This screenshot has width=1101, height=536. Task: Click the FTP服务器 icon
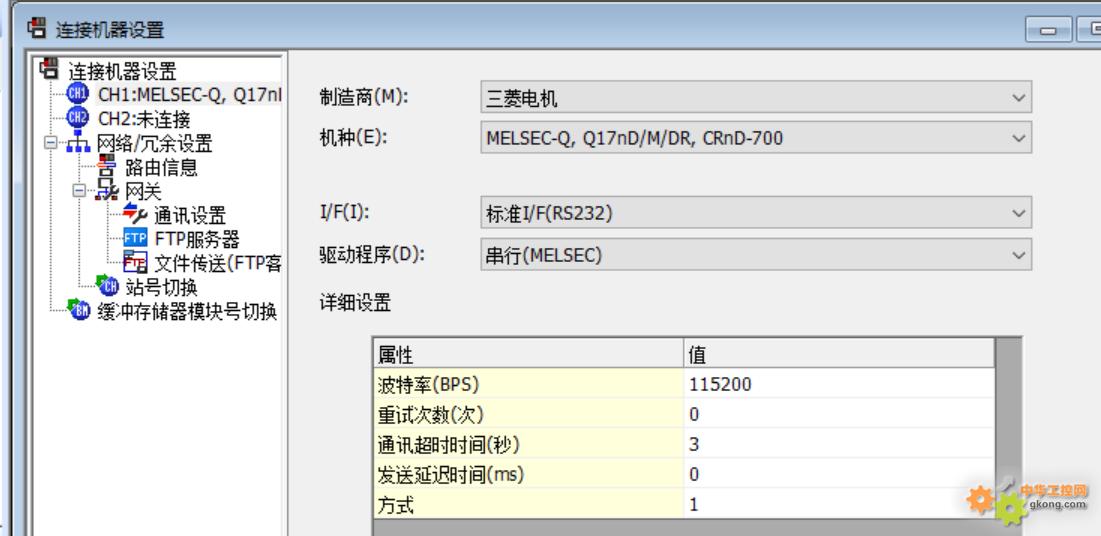click(135, 237)
